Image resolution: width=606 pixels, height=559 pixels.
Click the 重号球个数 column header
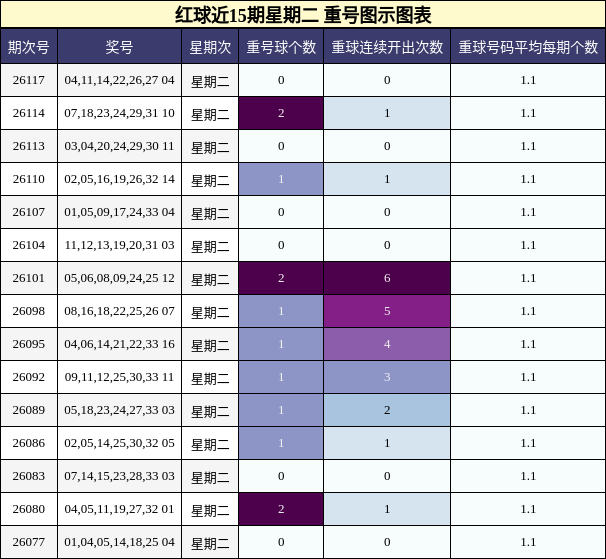point(281,47)
